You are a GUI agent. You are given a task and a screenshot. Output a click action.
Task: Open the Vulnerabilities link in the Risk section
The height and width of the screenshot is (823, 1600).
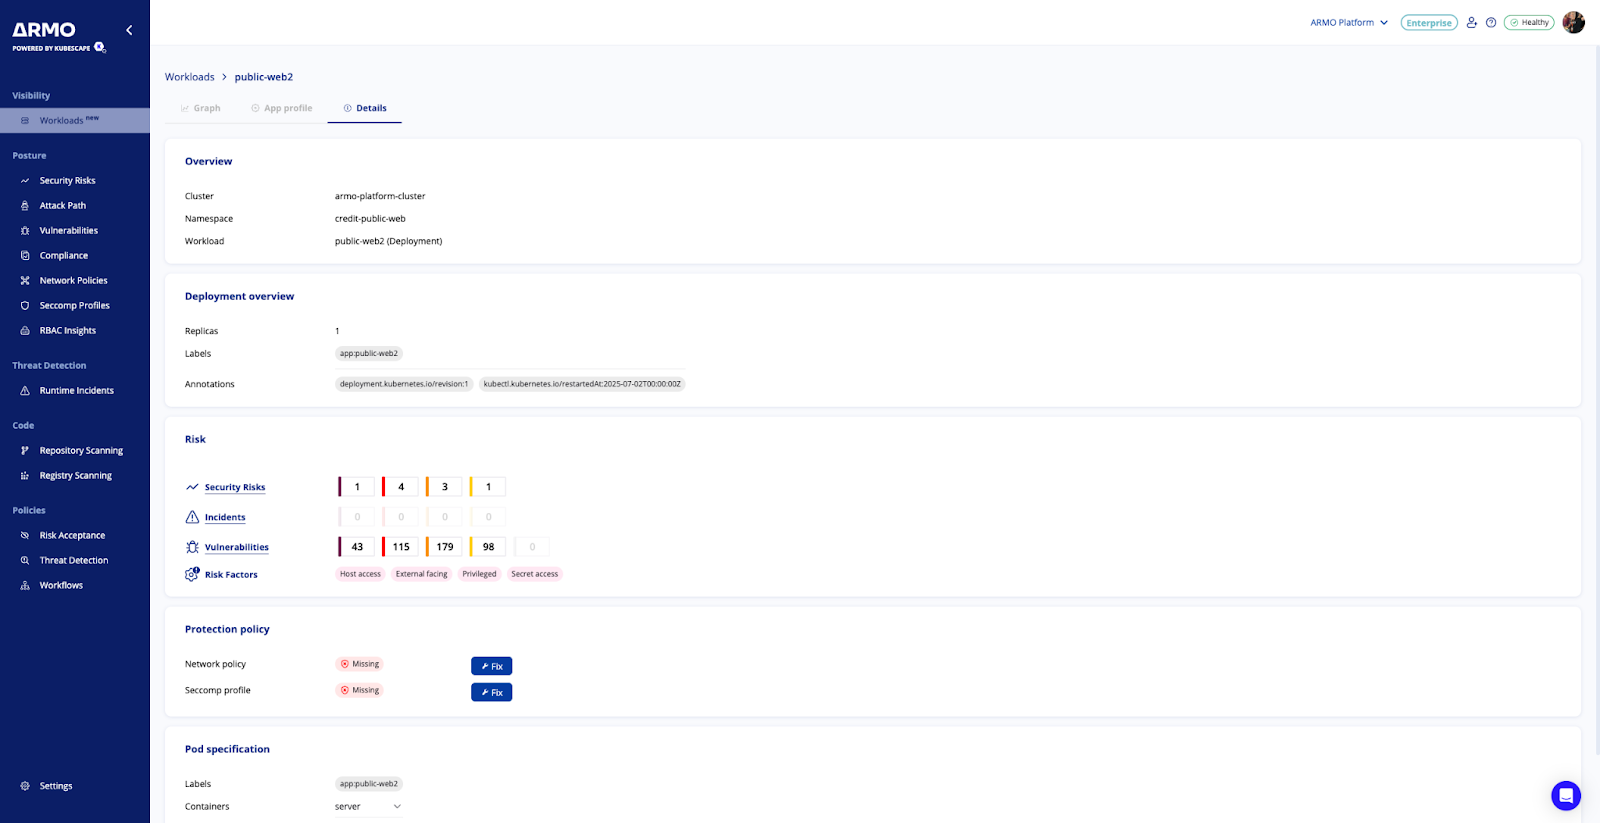pos(237,547)
